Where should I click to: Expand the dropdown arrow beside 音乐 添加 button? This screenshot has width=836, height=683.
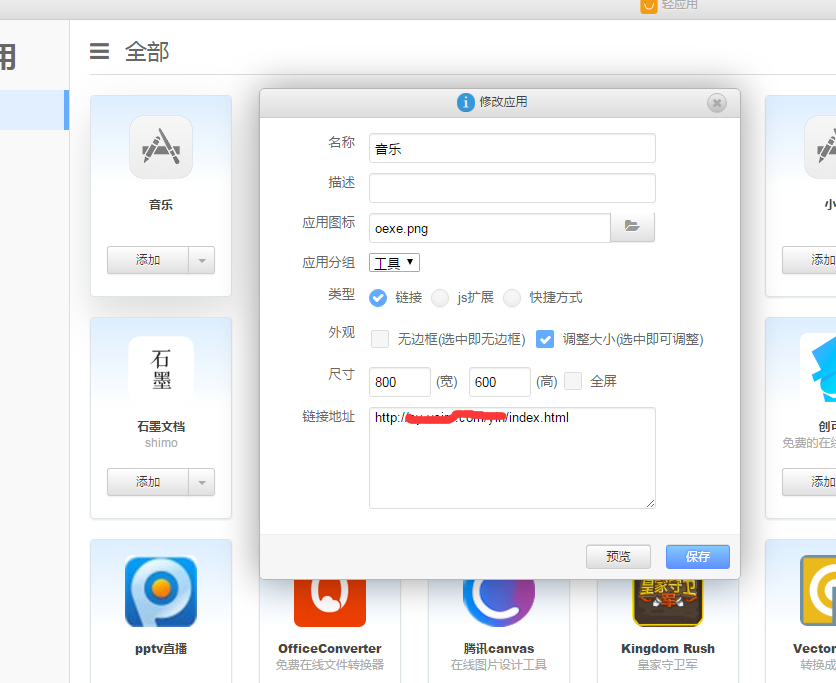point(202,260)
